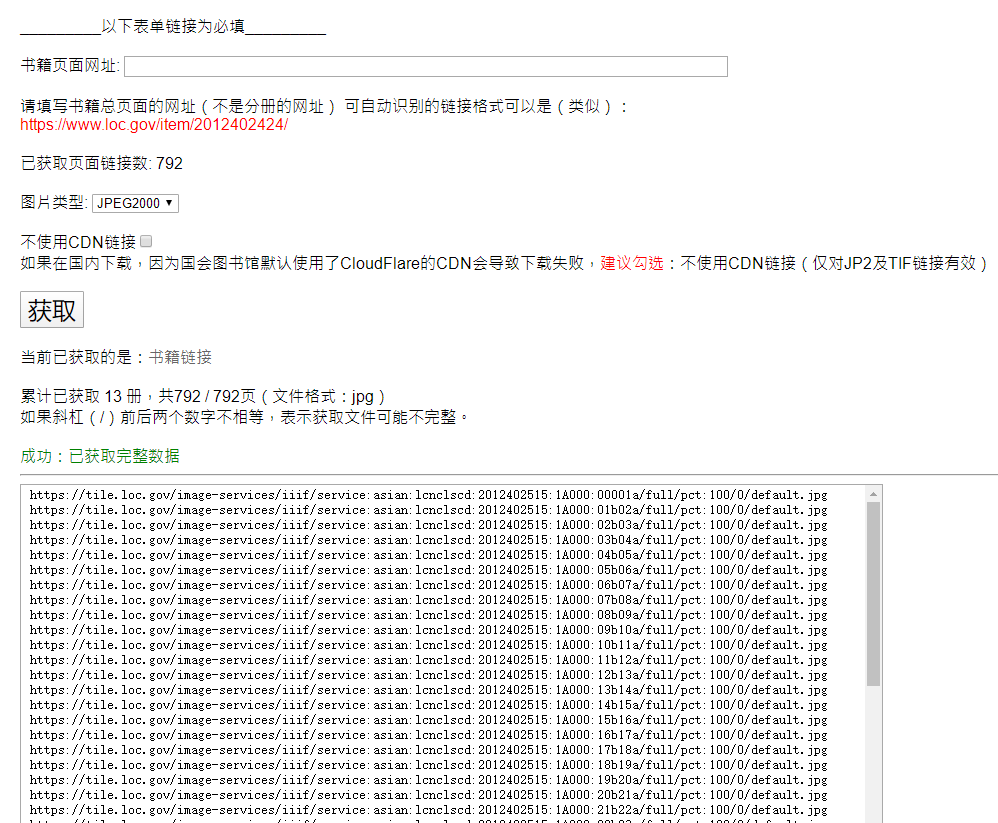Select the URL line containing 01b02a
This screenshot has height=823, width=998.
pyautogui.click(x=428, y=510)
